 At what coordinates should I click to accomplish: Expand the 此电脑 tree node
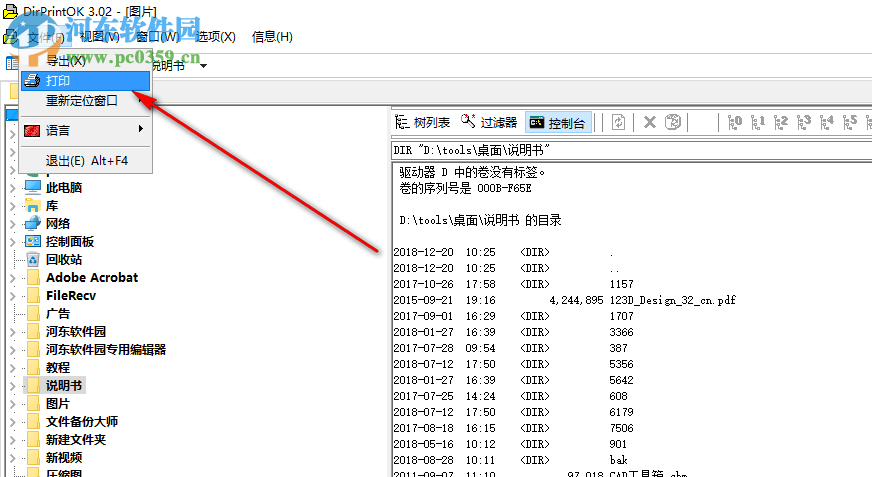[x=13, y=188]
